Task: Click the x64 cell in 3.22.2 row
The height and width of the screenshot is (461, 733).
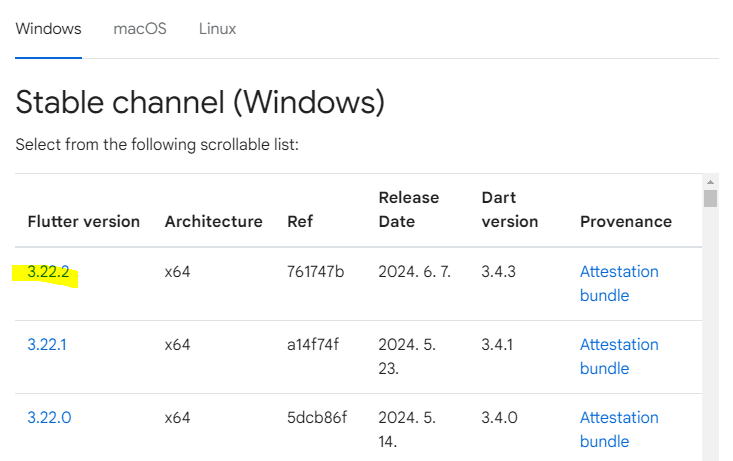Action: (177, 272)
